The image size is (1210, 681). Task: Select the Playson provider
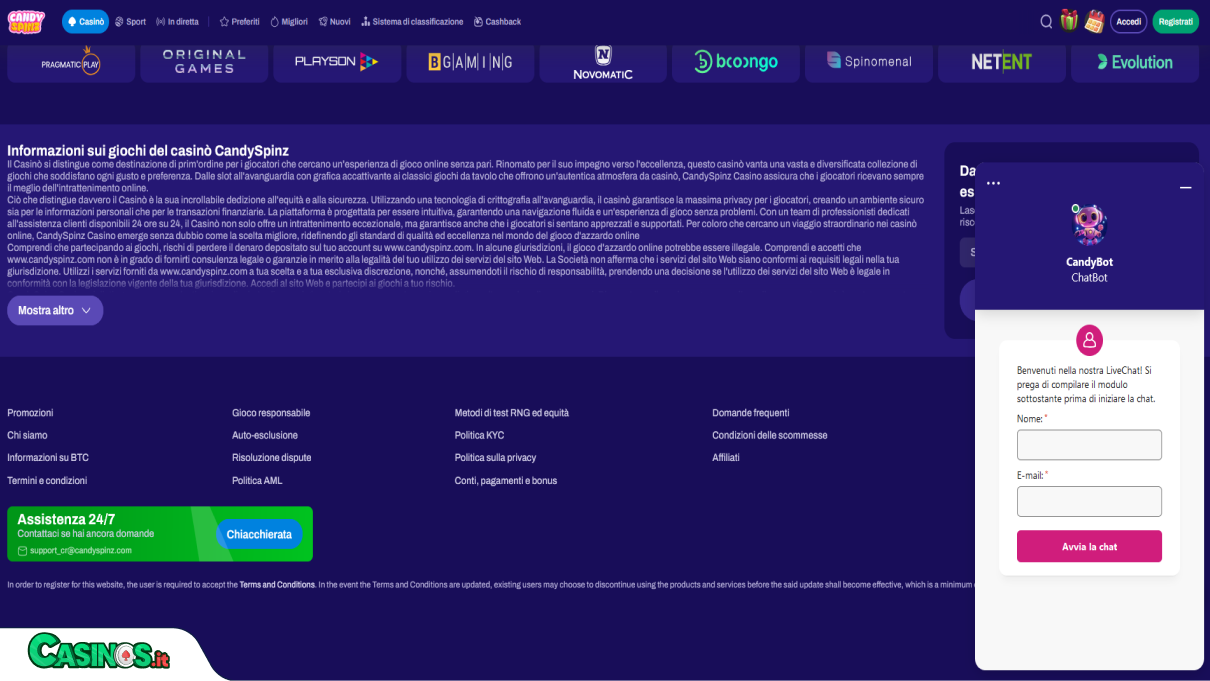(x=337, y=62)
